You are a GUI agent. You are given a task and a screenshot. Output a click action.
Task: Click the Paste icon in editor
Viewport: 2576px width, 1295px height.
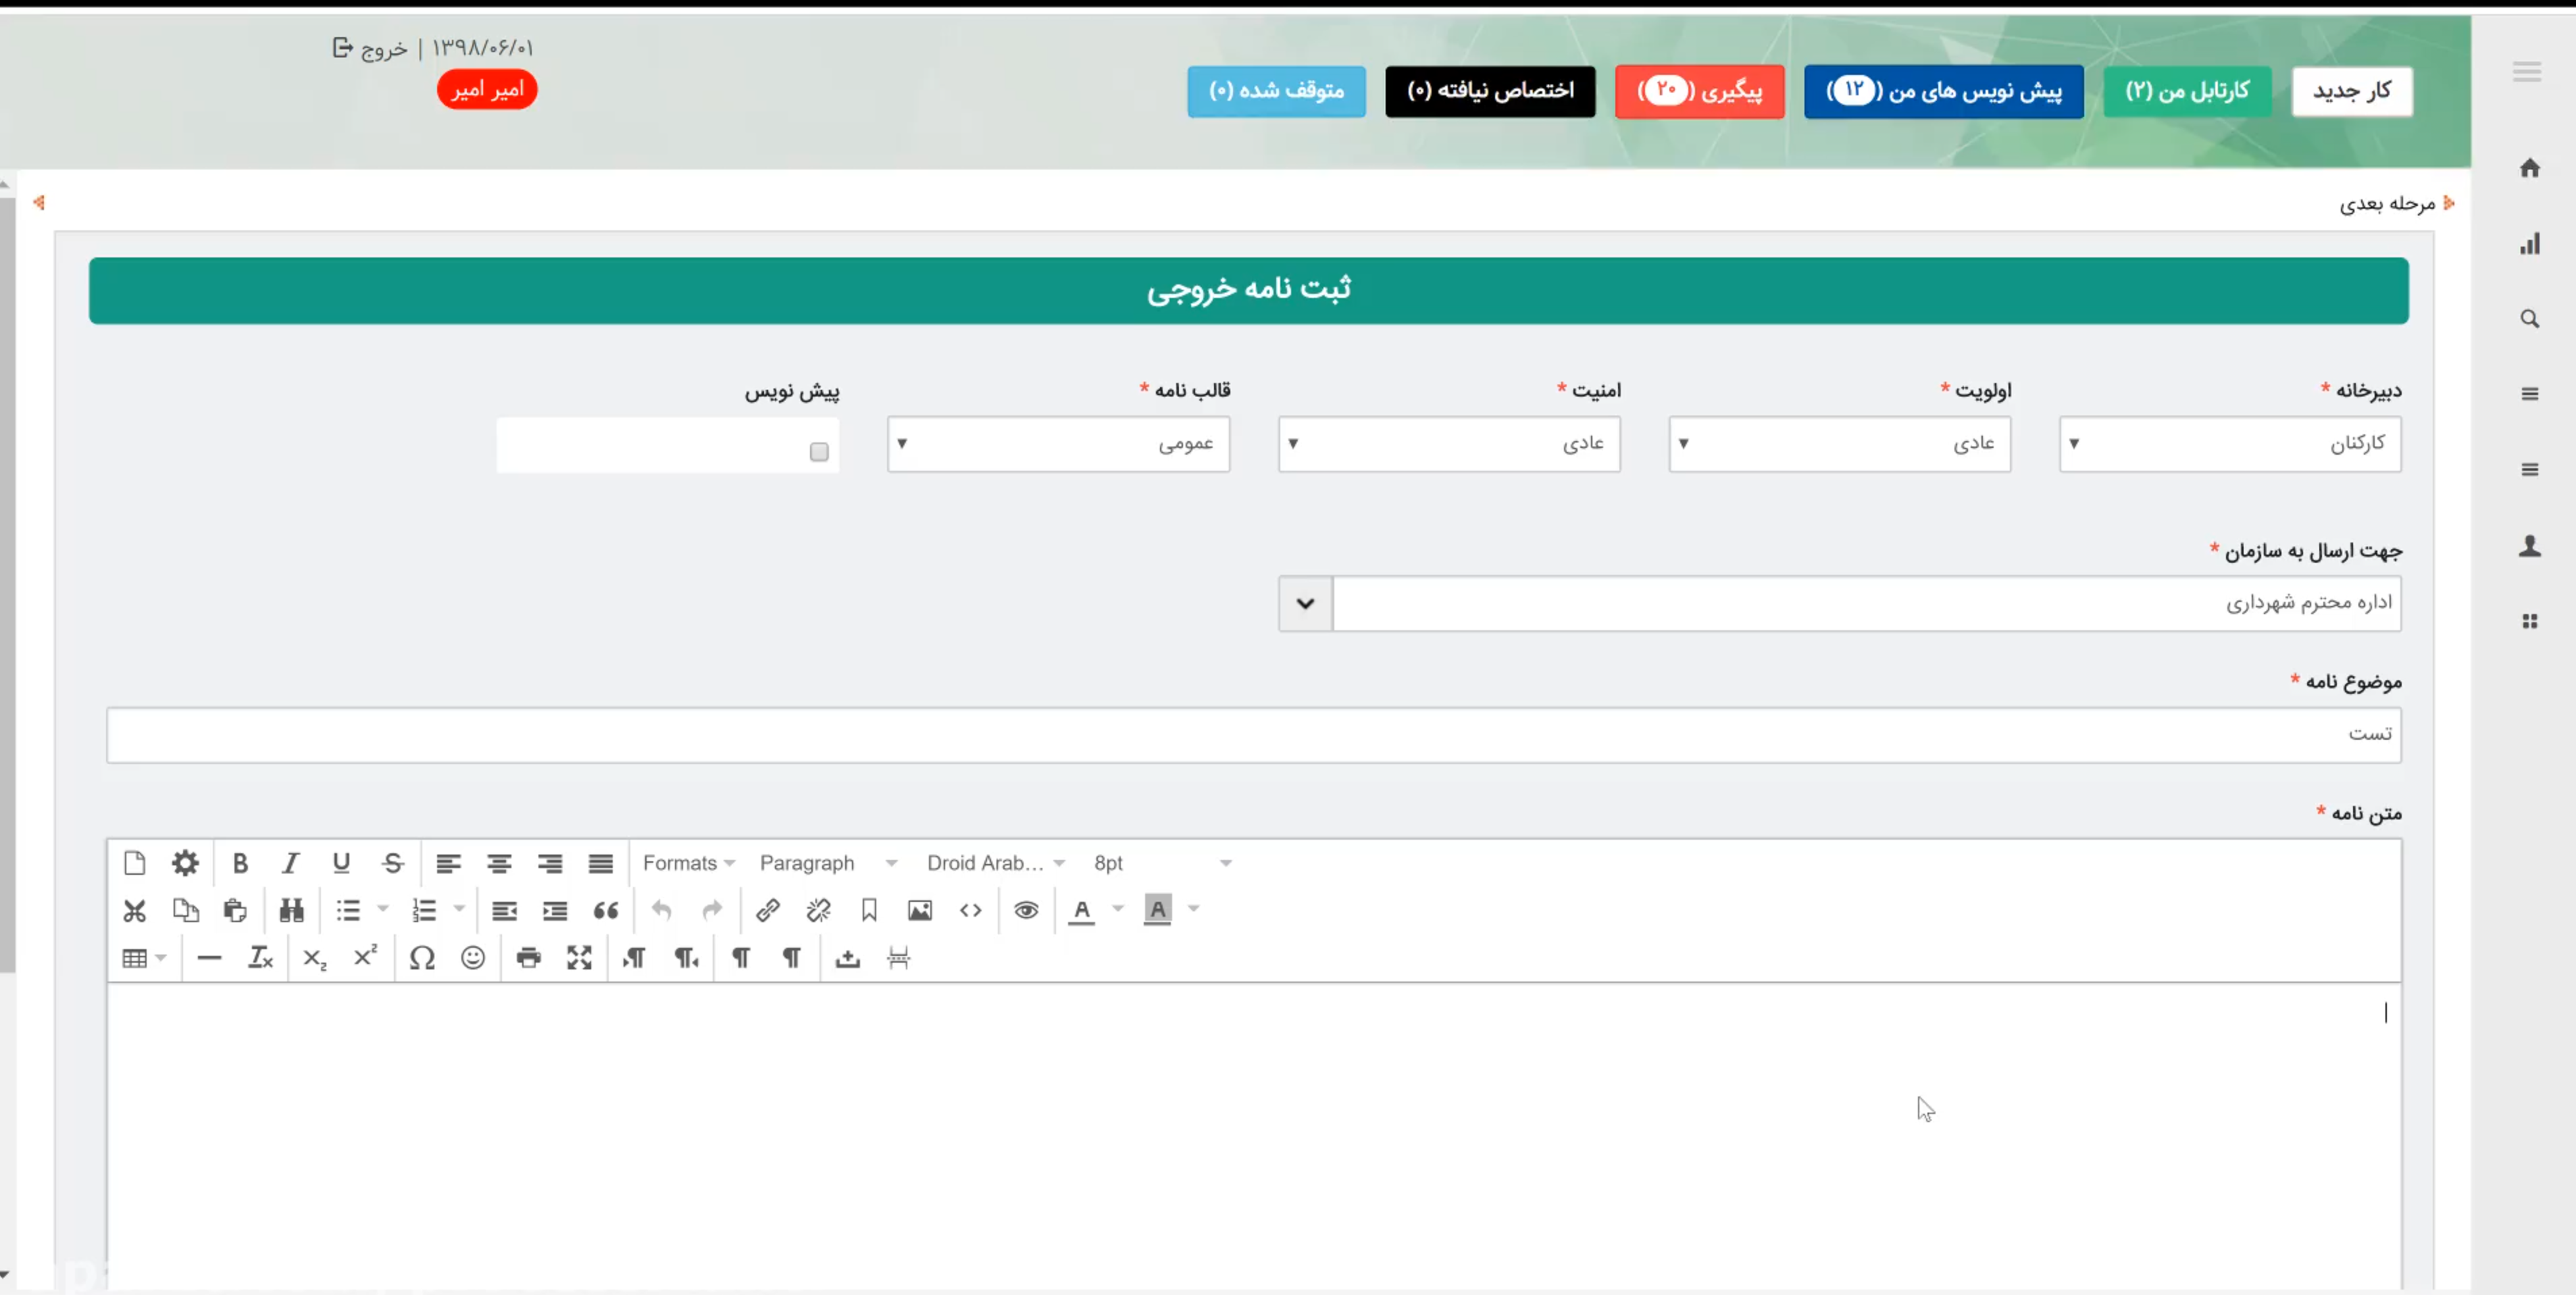235,910
